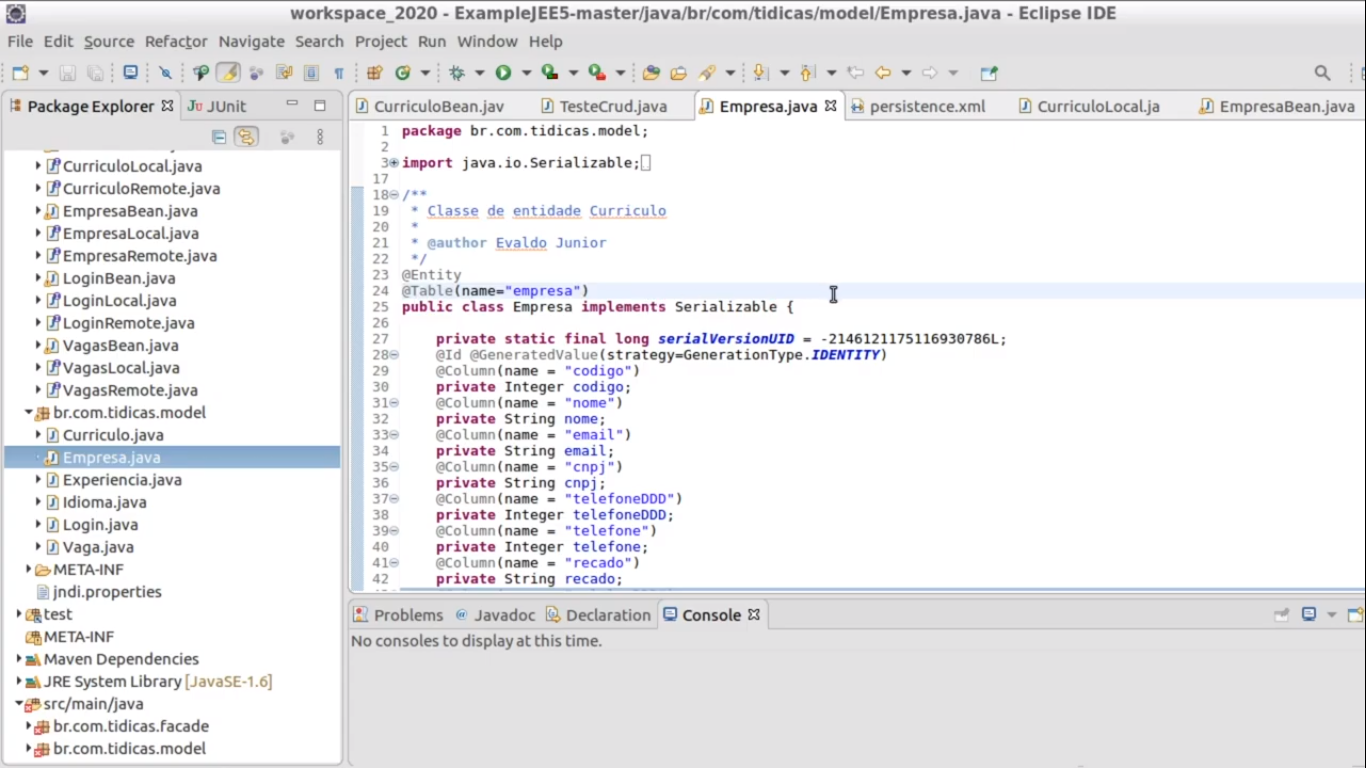This screenshot has width=1366, height=768.
Task: Select Curriculo.java in Package Explorer
Action: [113, 435]
